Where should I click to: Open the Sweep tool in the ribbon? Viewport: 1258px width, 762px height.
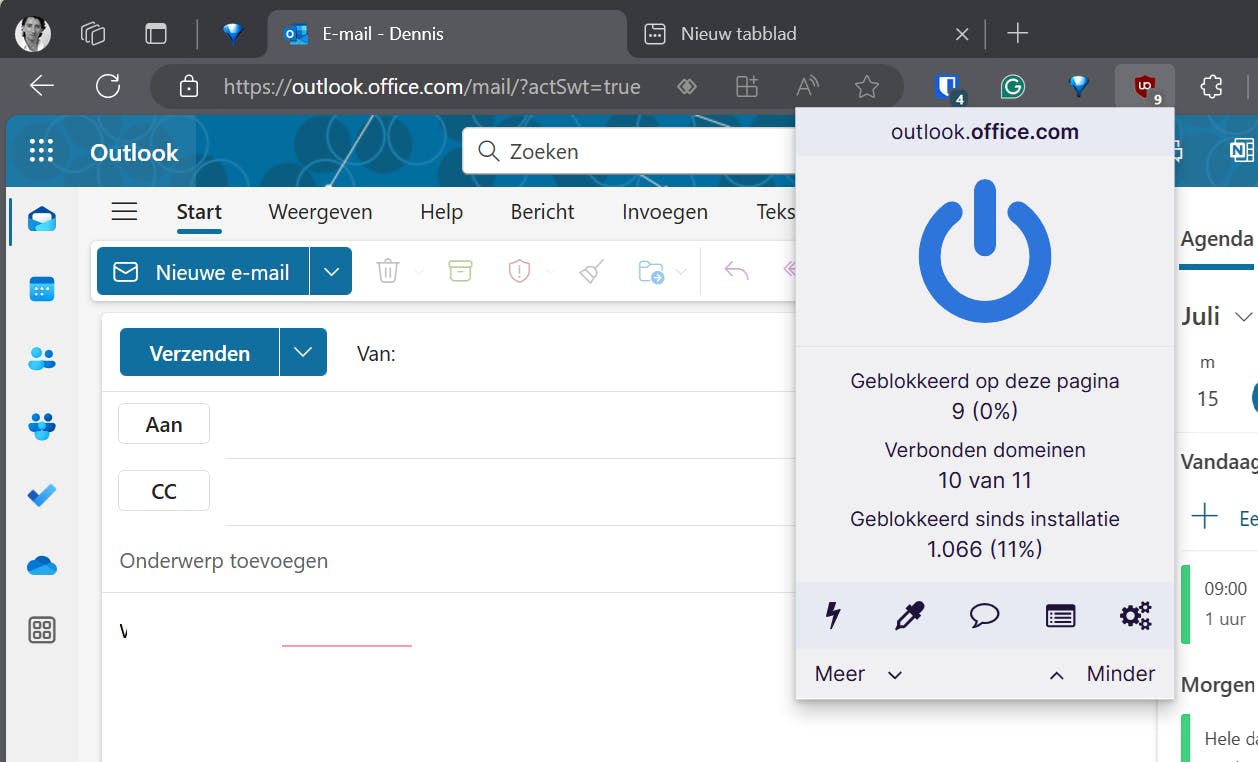click(590, 270)
